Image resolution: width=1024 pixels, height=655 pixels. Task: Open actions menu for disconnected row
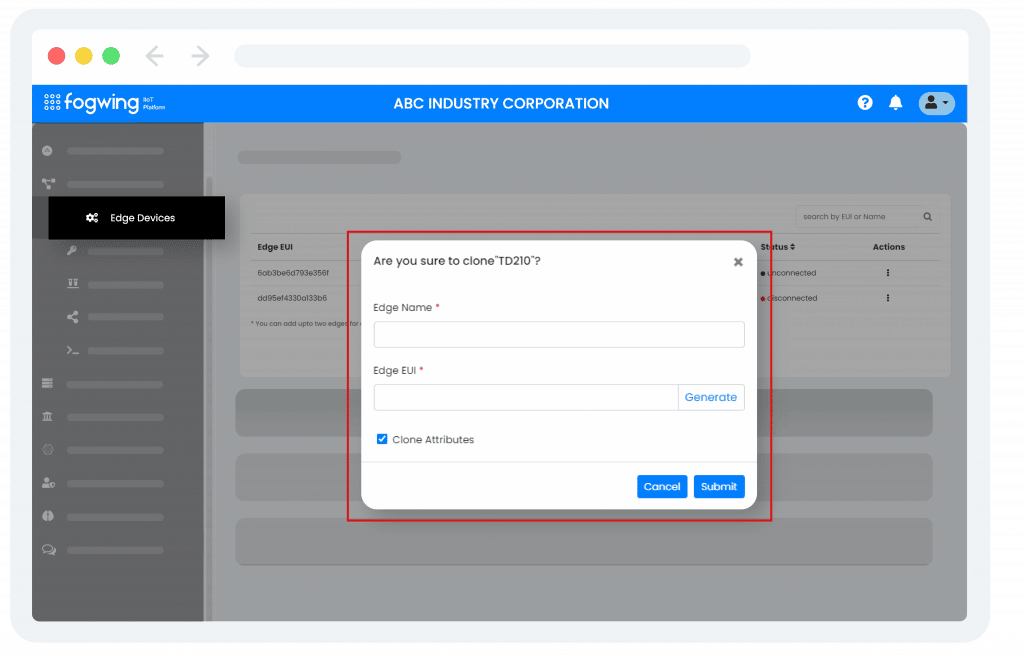pos(888,298)
